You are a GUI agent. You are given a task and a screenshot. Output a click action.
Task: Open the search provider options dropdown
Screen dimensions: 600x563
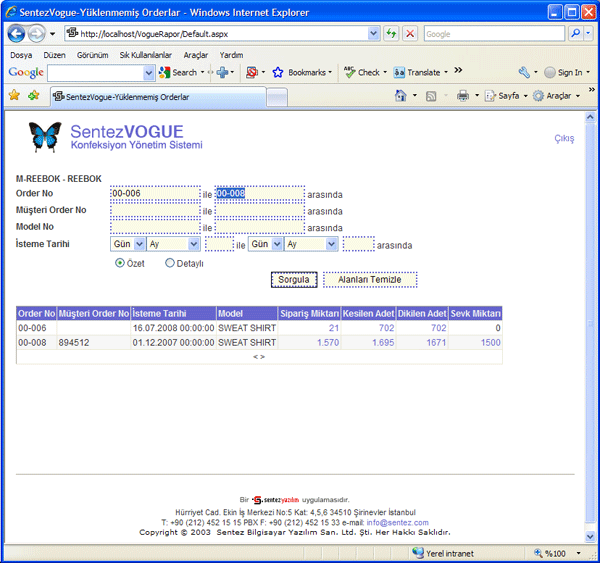pos(588,34)
